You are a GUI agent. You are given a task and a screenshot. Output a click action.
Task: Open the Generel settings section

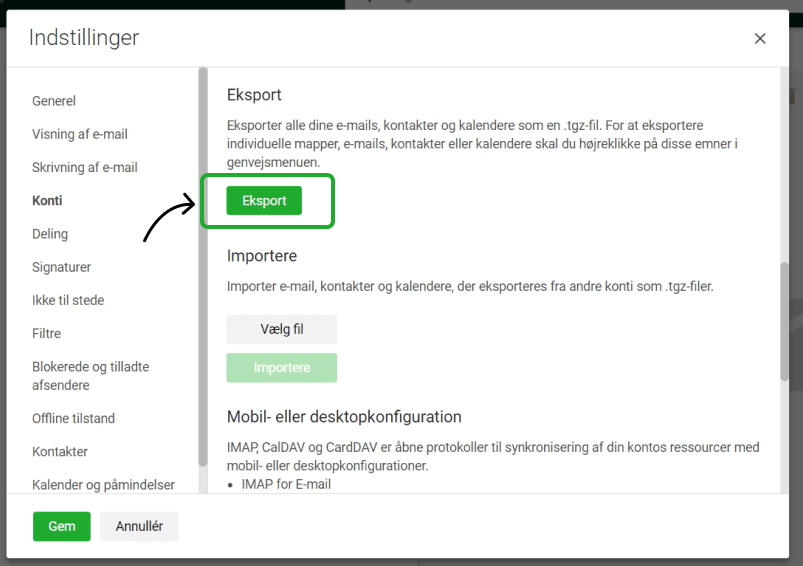pyautogui.click(x=54, y=101)
